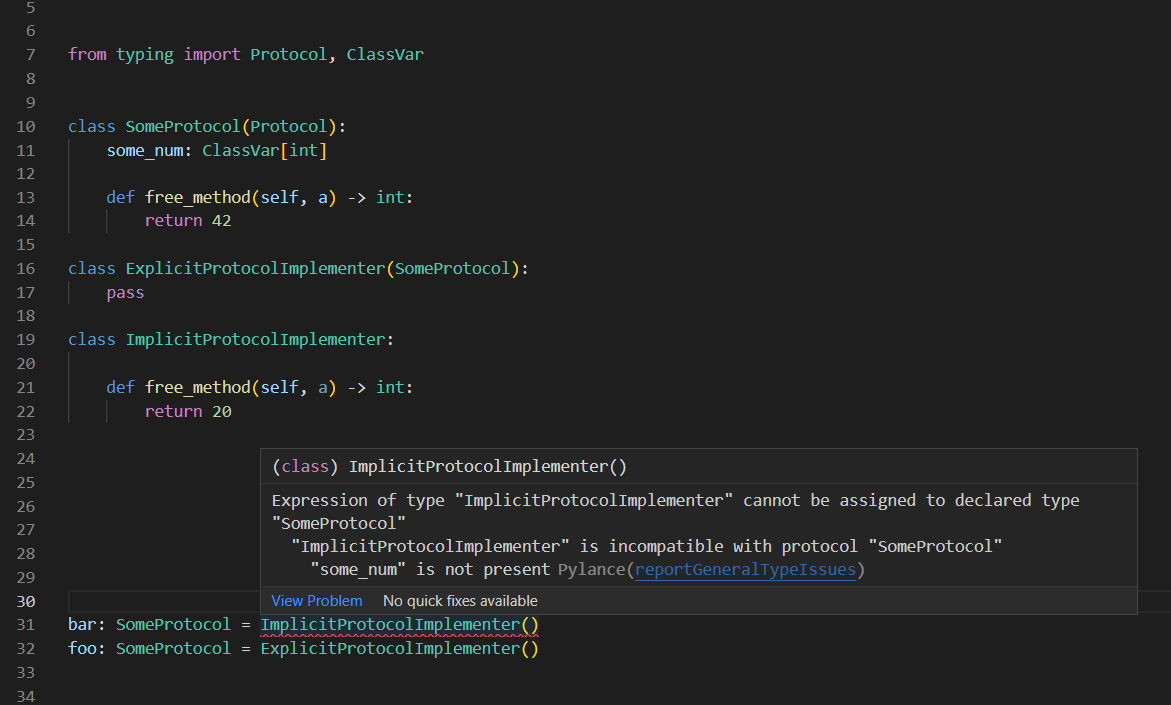The height and width of the screenshot is (705, 1171).
Task: Place cursor on the Protocol import
Action: tap(288, 54)
